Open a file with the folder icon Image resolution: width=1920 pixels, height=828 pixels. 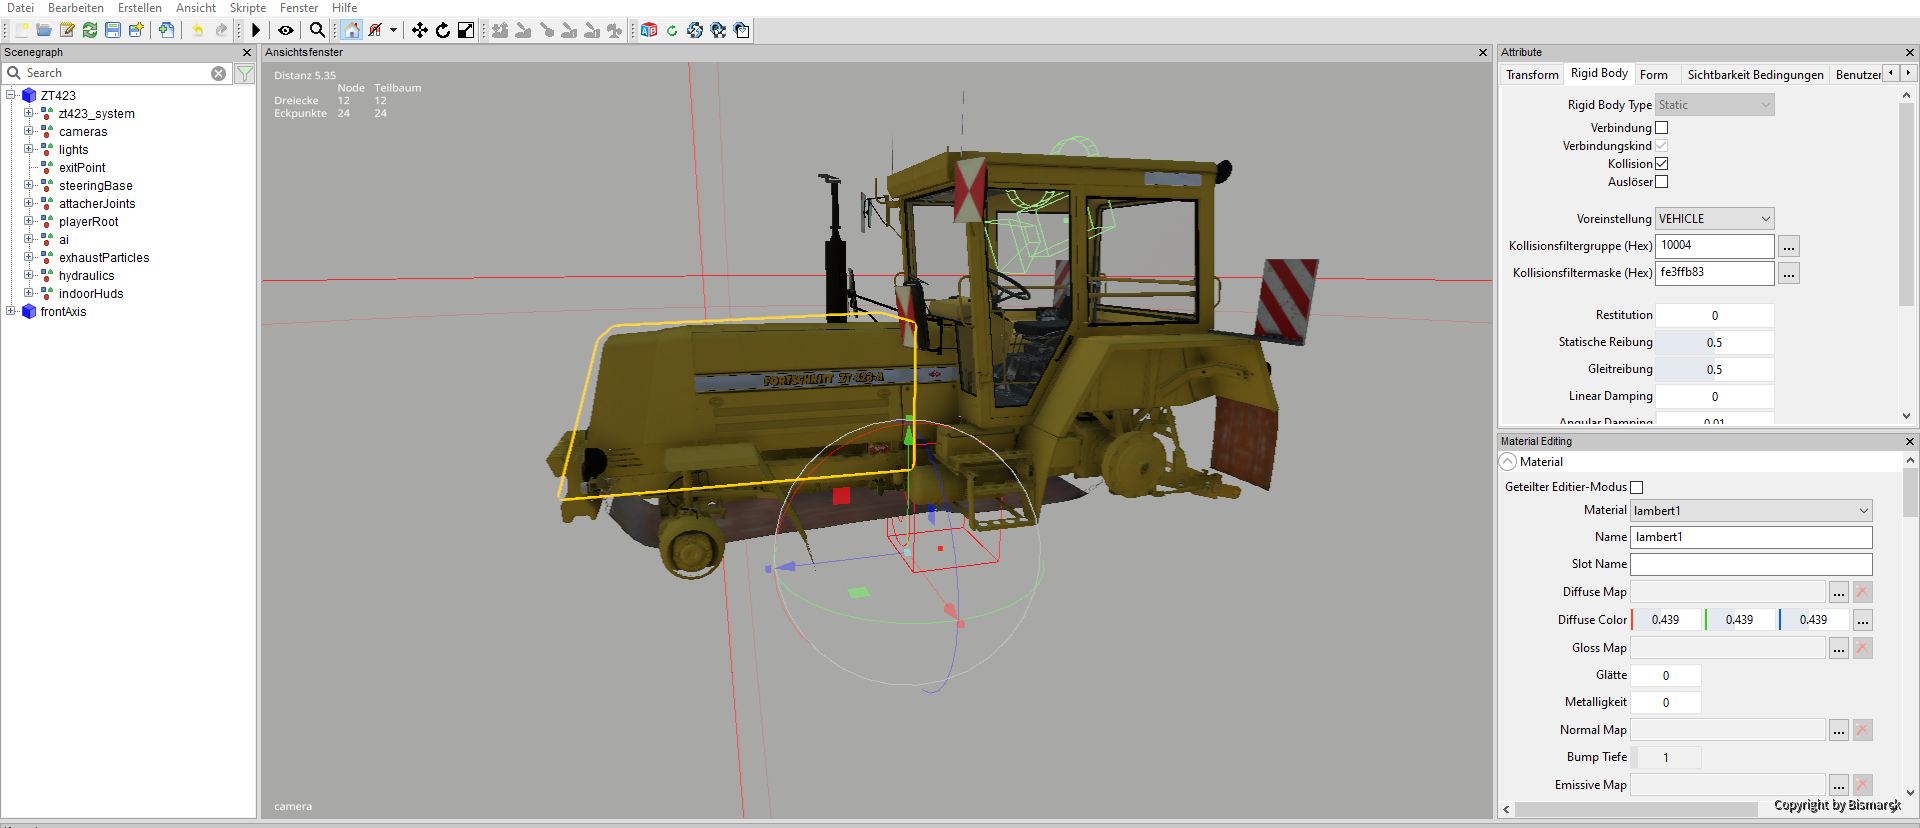click(44, 30)
